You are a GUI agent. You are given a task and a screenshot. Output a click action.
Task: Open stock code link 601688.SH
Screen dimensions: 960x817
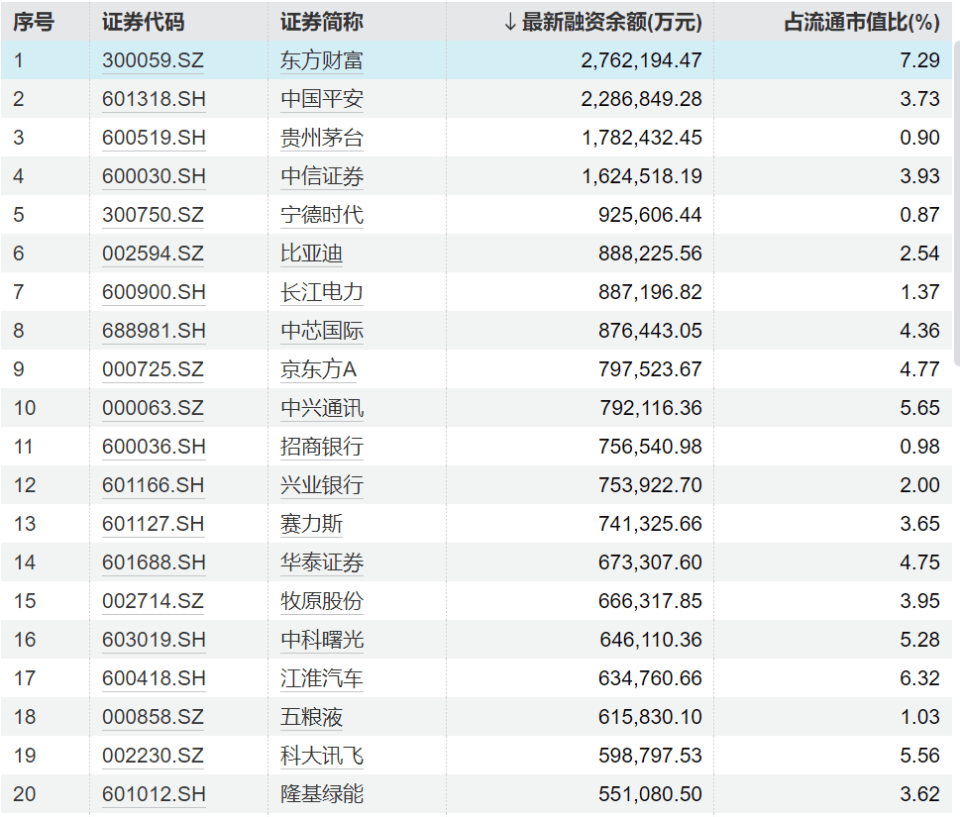pyautogui.click(x=154, y=562)
